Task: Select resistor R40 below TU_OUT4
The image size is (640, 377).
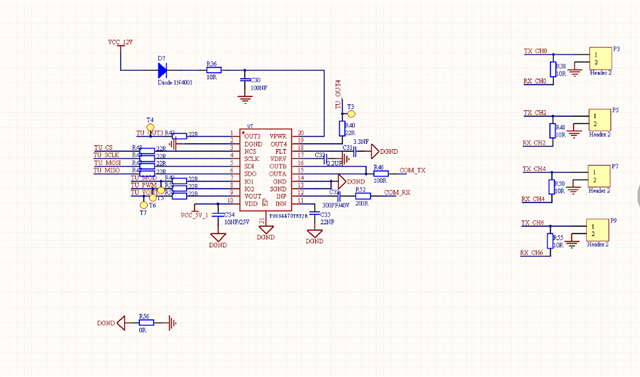Action: click(x=342, y=128)
